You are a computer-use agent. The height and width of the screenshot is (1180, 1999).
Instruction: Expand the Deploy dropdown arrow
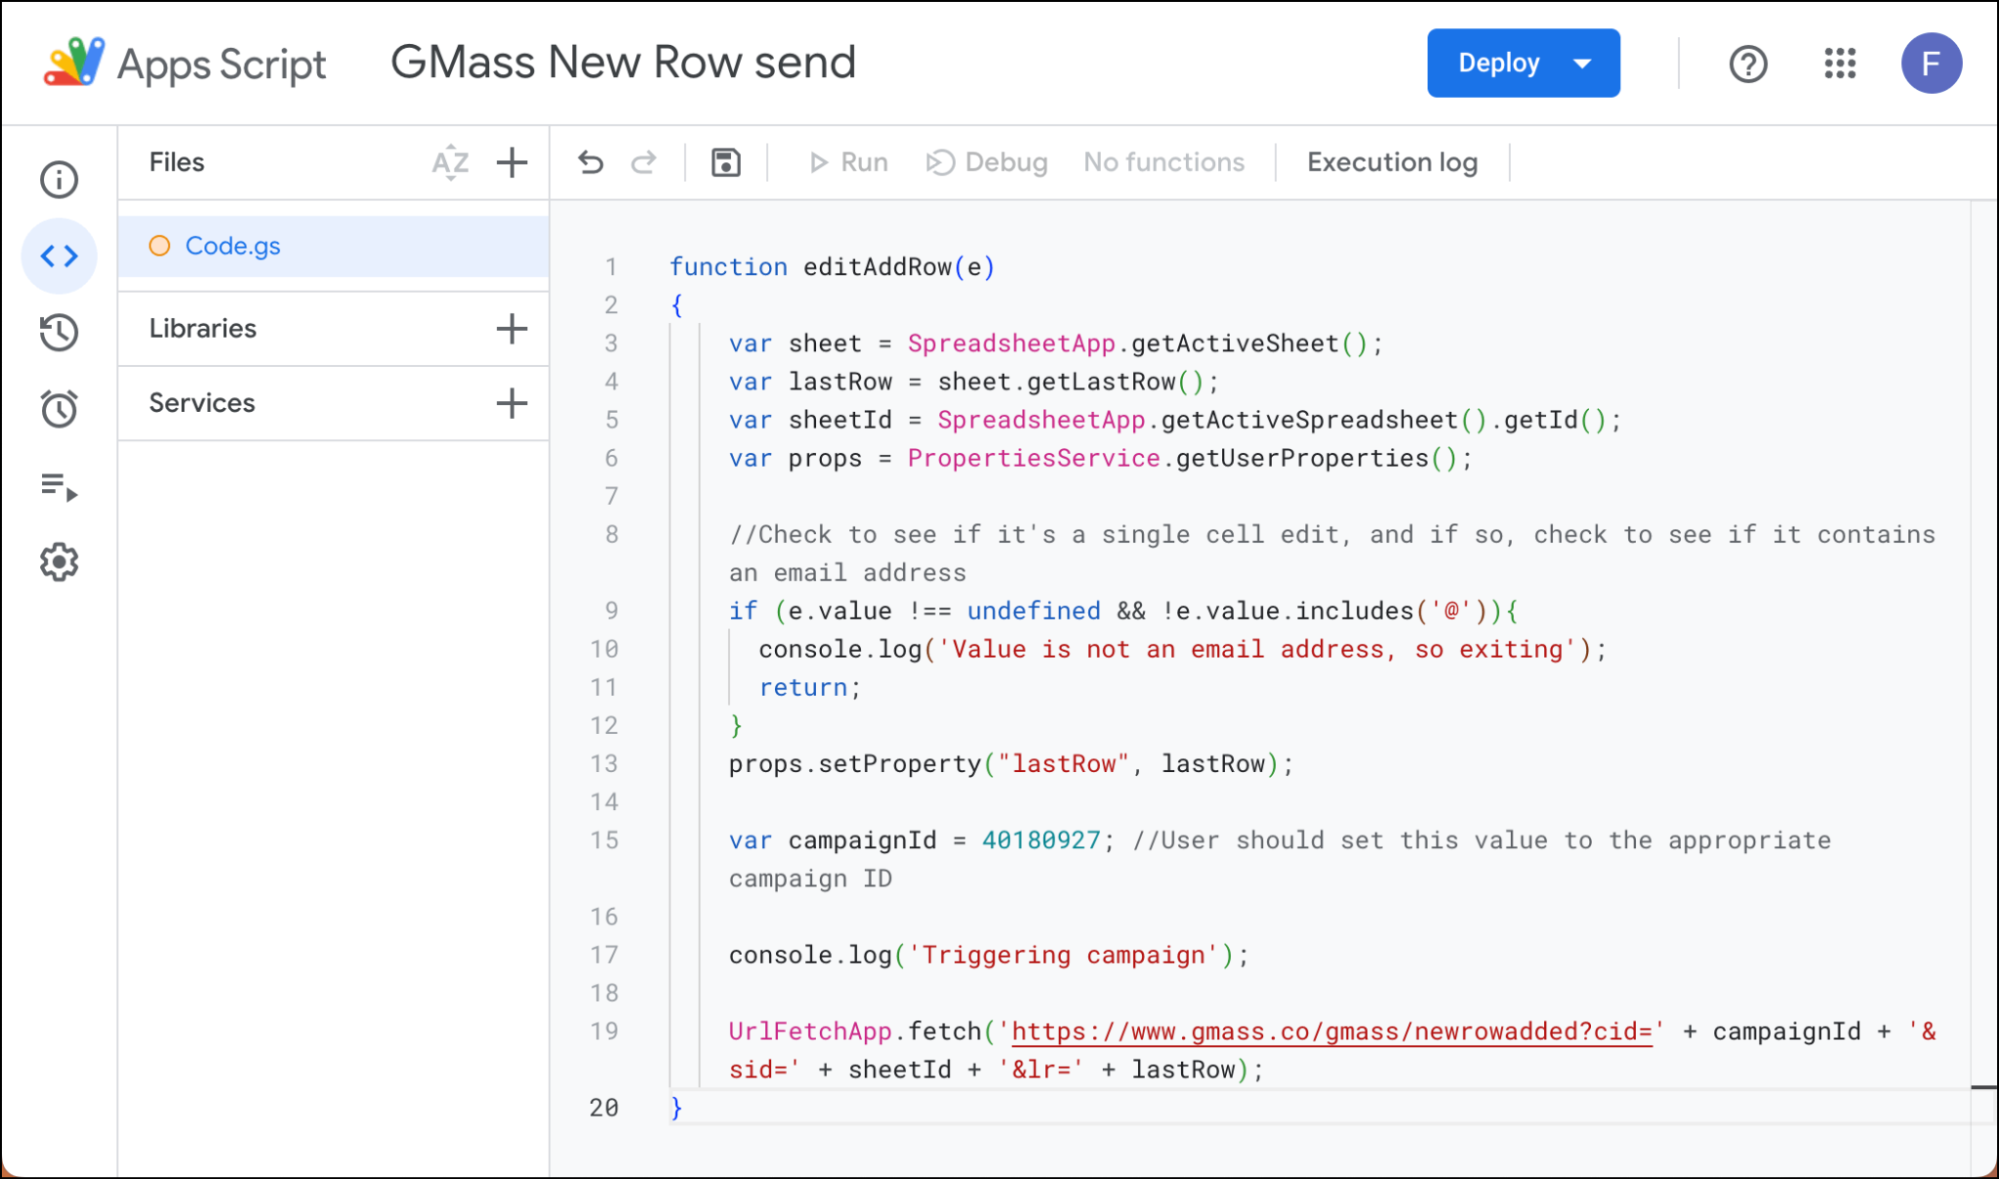(1582, 63)
